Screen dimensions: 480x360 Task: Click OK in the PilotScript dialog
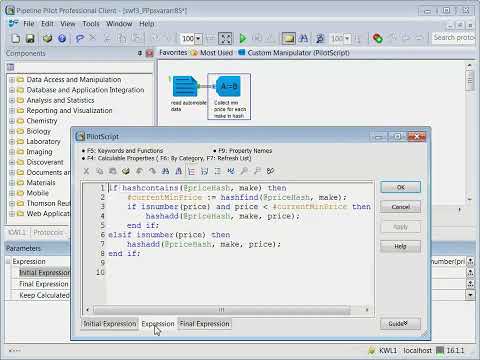pyautogui.click(x=401, y=187)
